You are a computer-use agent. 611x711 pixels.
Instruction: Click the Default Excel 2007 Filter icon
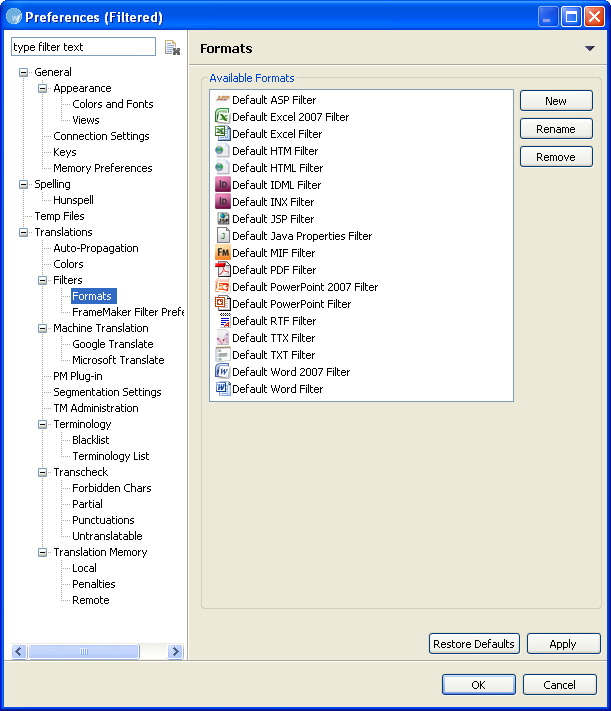tap(222, 117)
